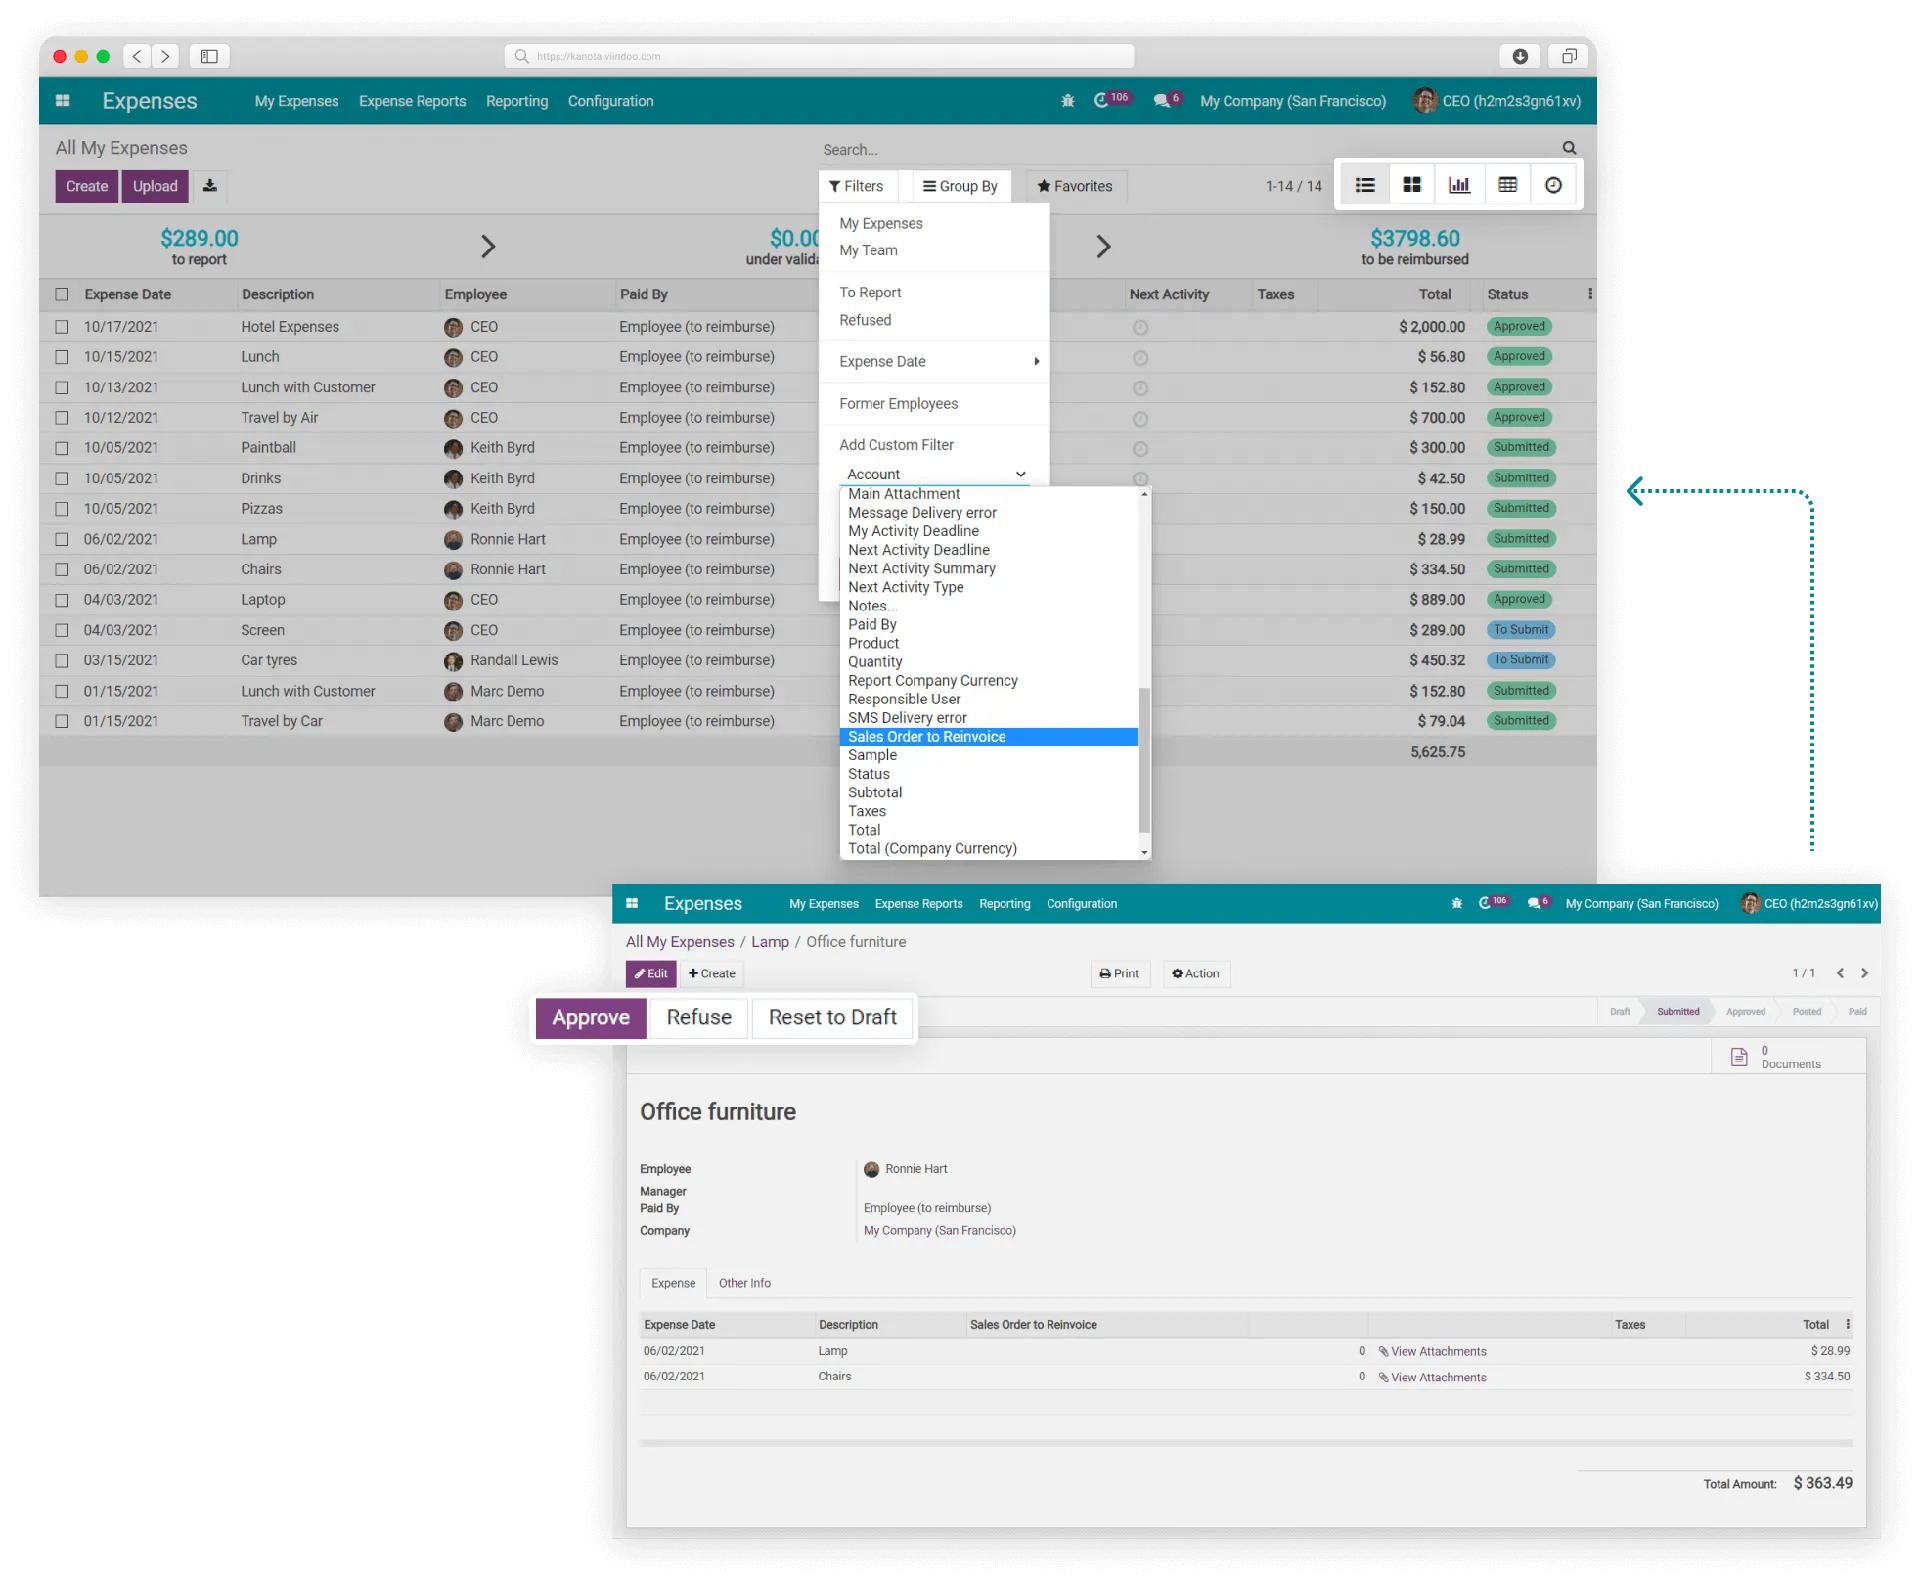This screenshot has width=1920, height=1582.
Task: Switch to graph view
Action: pos(1459,185)
